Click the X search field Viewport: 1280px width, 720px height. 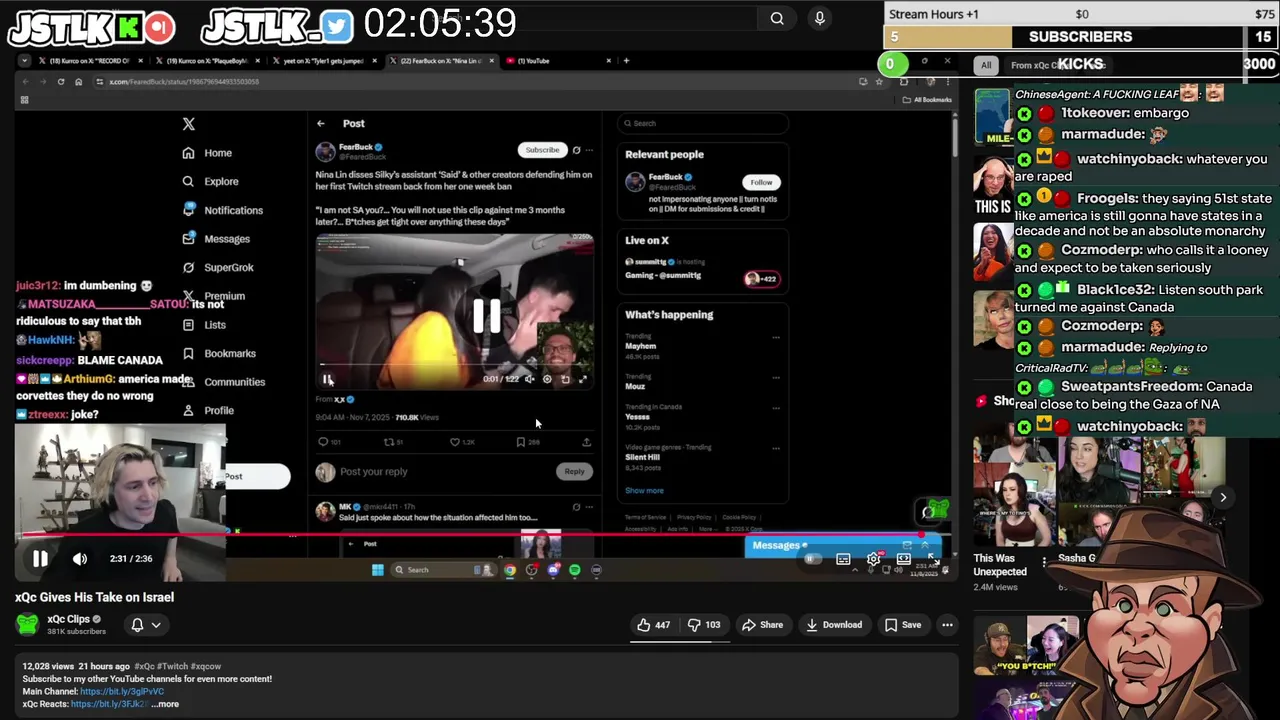[703, 123]
